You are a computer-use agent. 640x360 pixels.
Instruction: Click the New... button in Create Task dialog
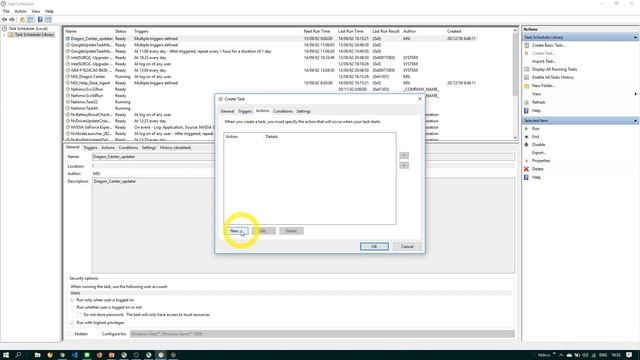click(236, 231)
